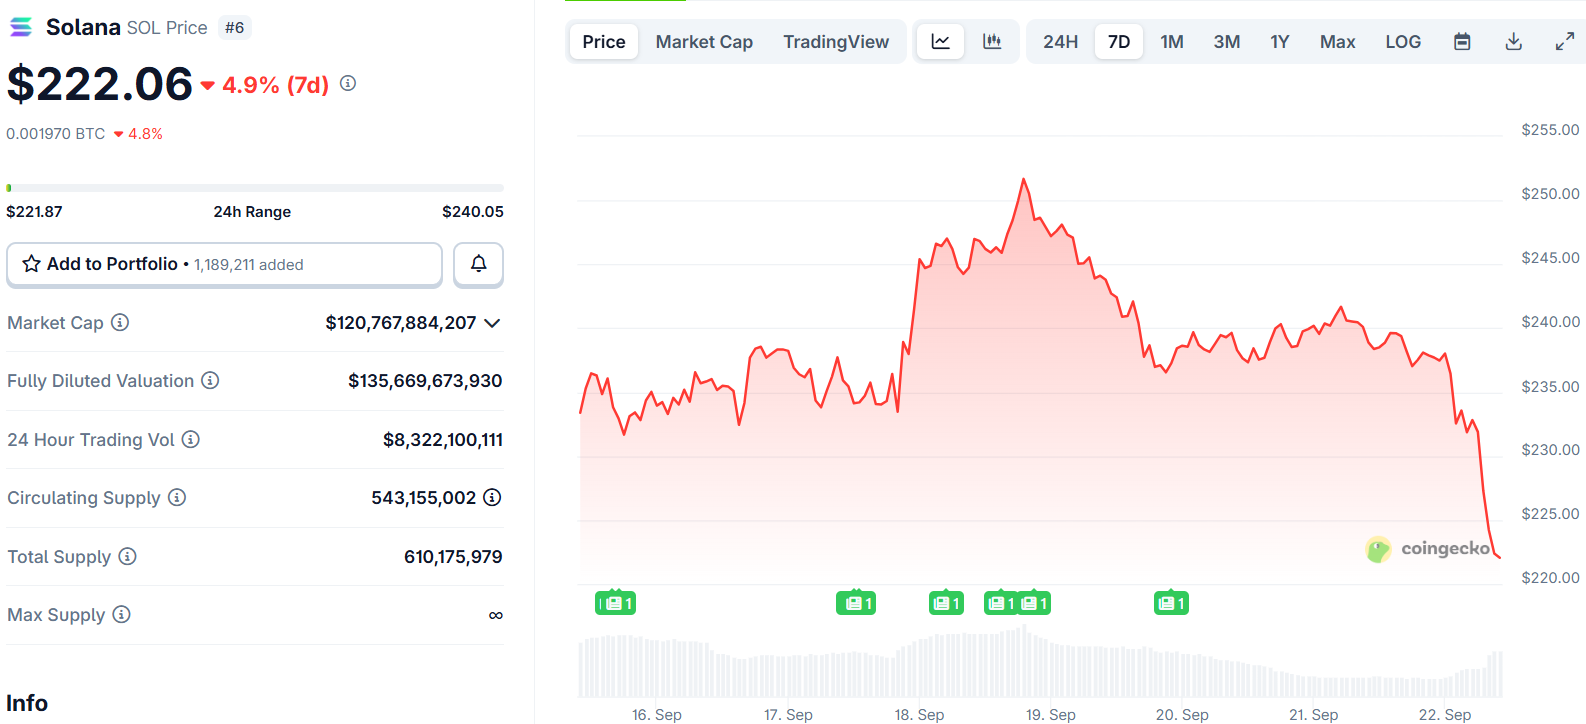
Task: Open the 7d price change info icon
Action: (348, 83)
